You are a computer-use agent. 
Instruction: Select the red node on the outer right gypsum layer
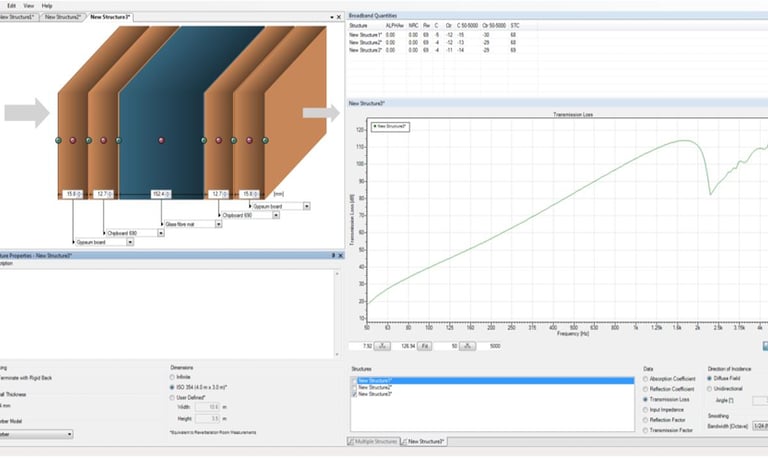pos(249,140)
